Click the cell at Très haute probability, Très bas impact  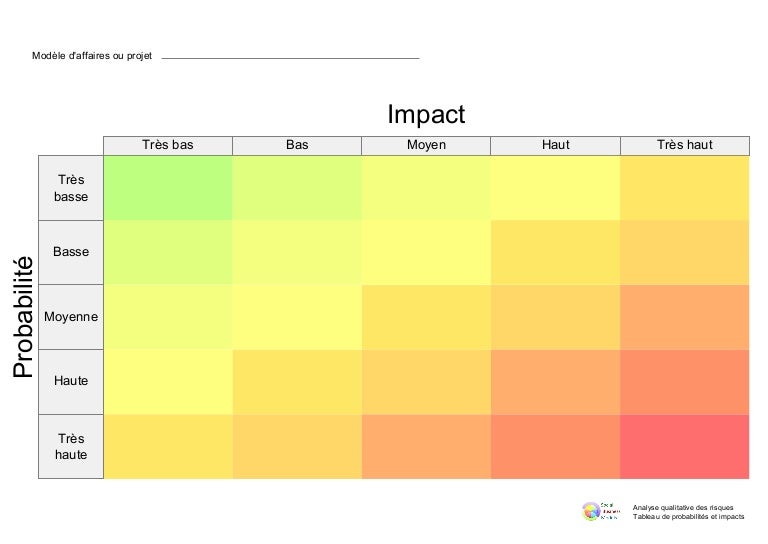(168, 446)
